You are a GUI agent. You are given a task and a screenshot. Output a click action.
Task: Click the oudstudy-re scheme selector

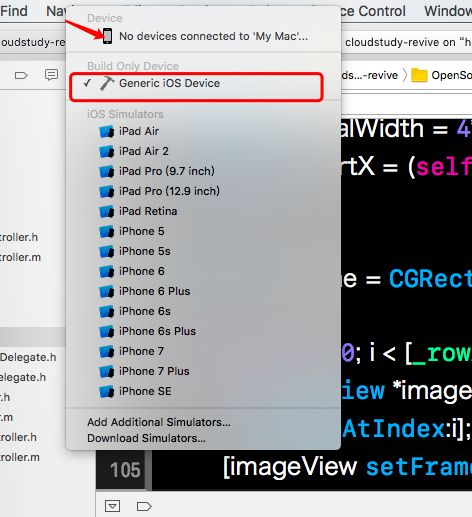pos(33,42)
